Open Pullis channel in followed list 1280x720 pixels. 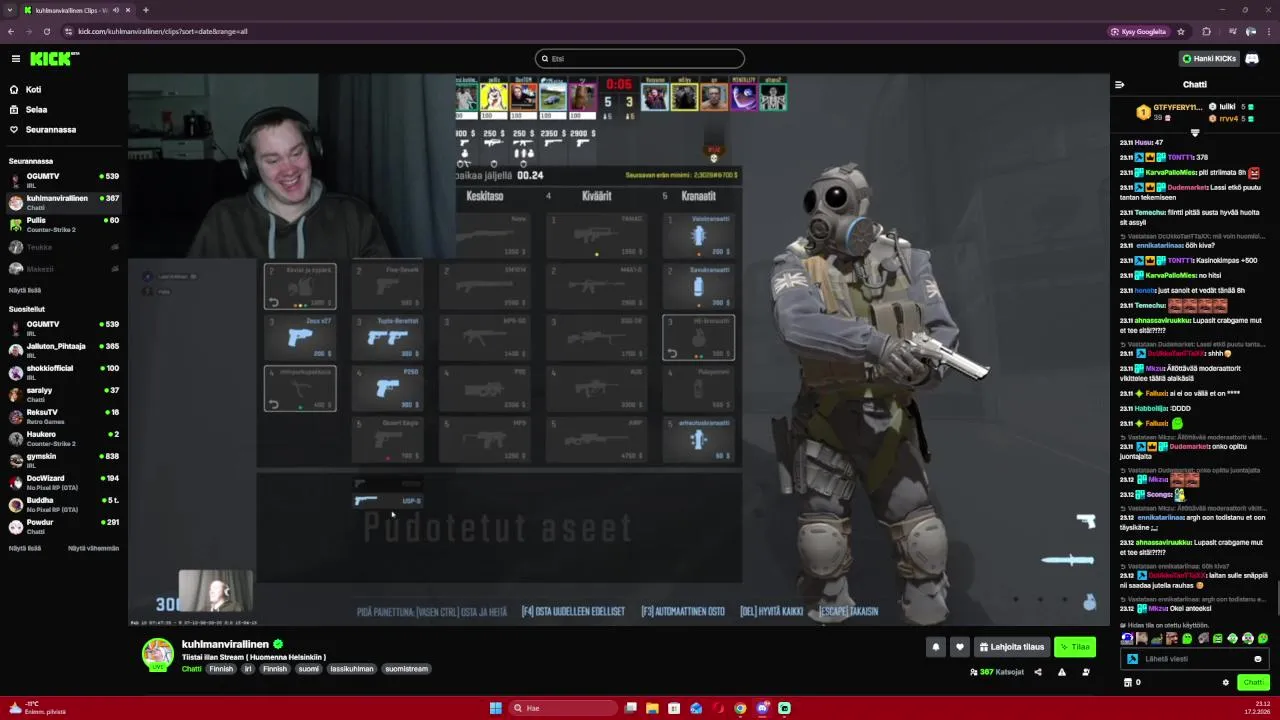[62, 224]
